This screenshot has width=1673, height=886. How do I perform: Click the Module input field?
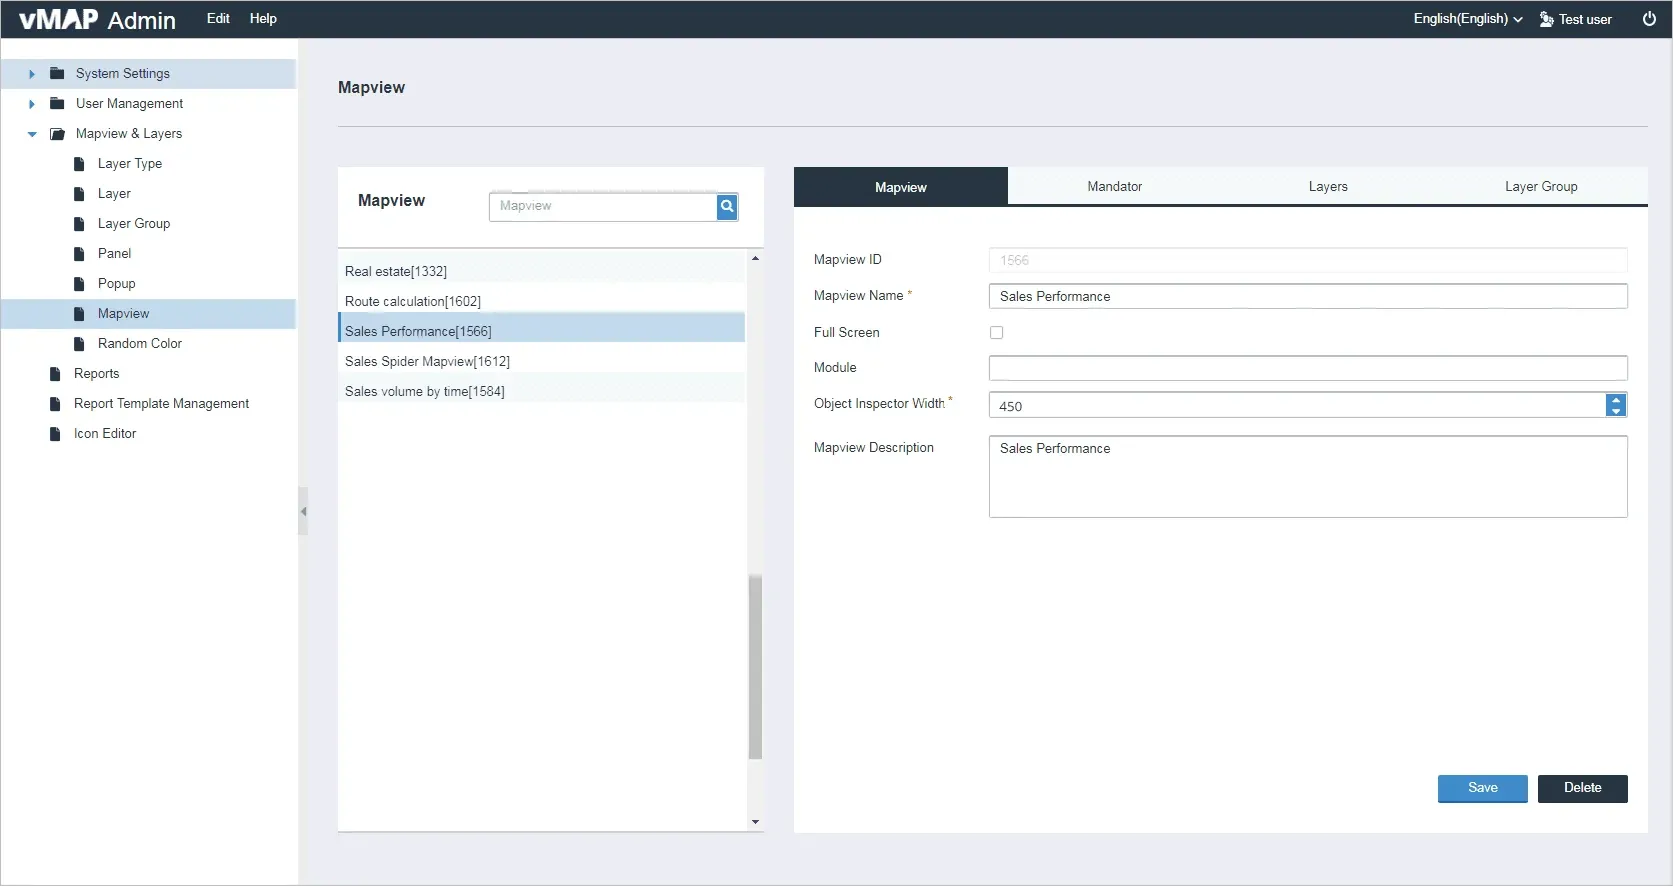tap(1308, 367)
